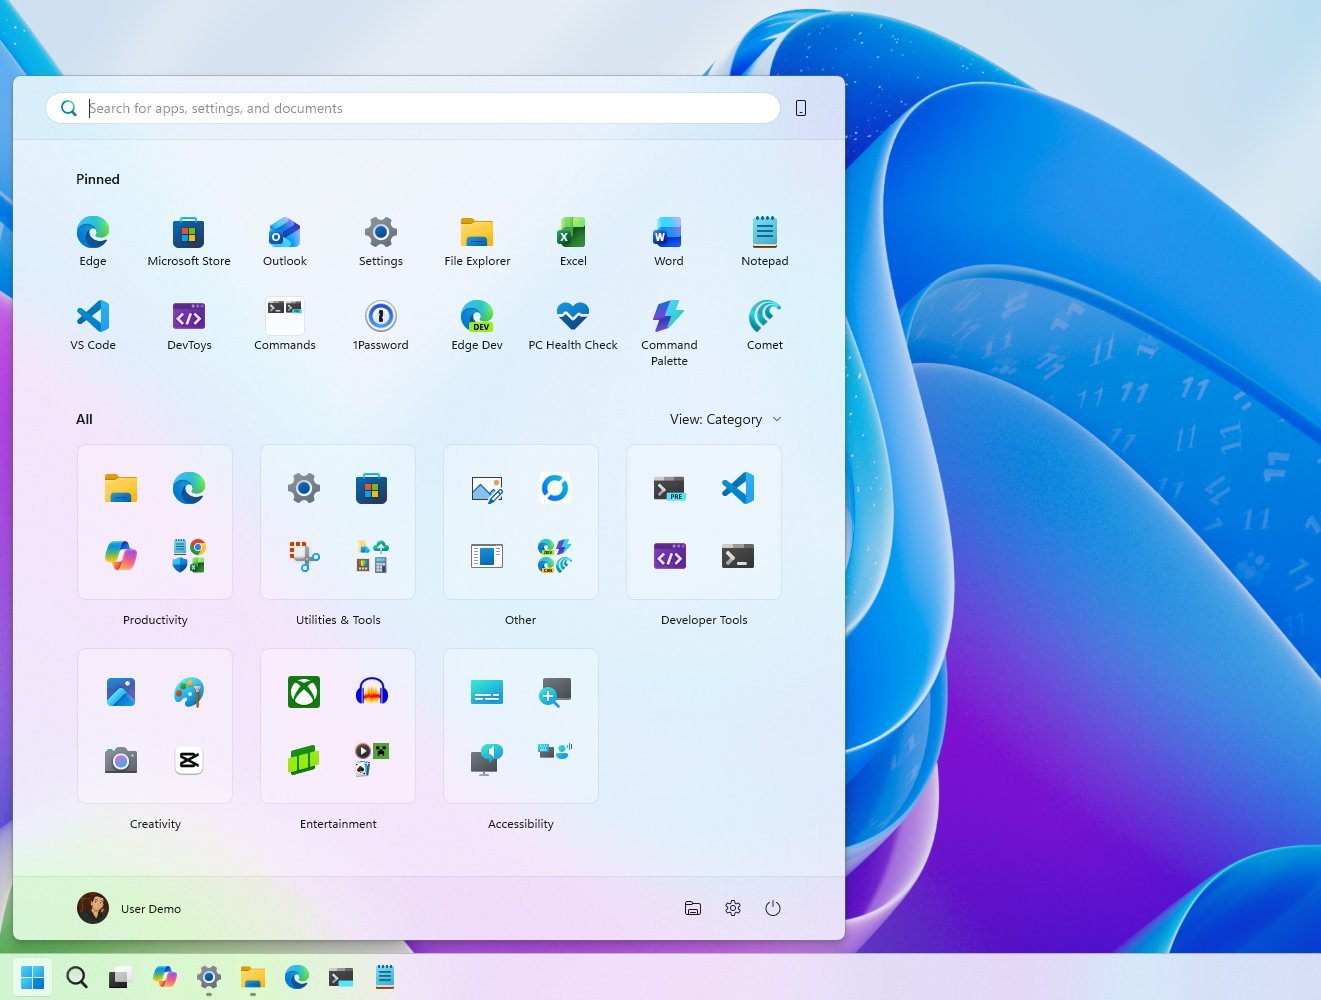Click the search apps input field
The width and height of the screenshot is (1321, 1000).
412,108
